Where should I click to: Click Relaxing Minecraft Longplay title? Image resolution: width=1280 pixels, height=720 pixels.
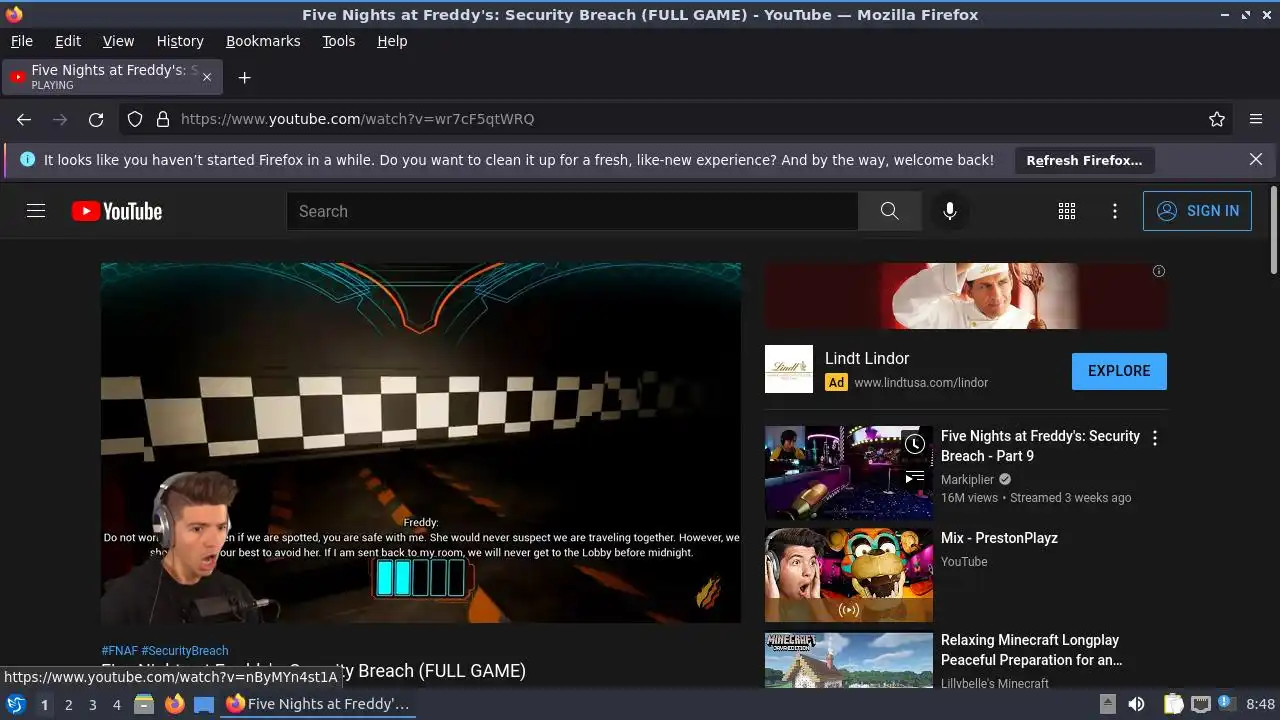(x=1032, y=650)
